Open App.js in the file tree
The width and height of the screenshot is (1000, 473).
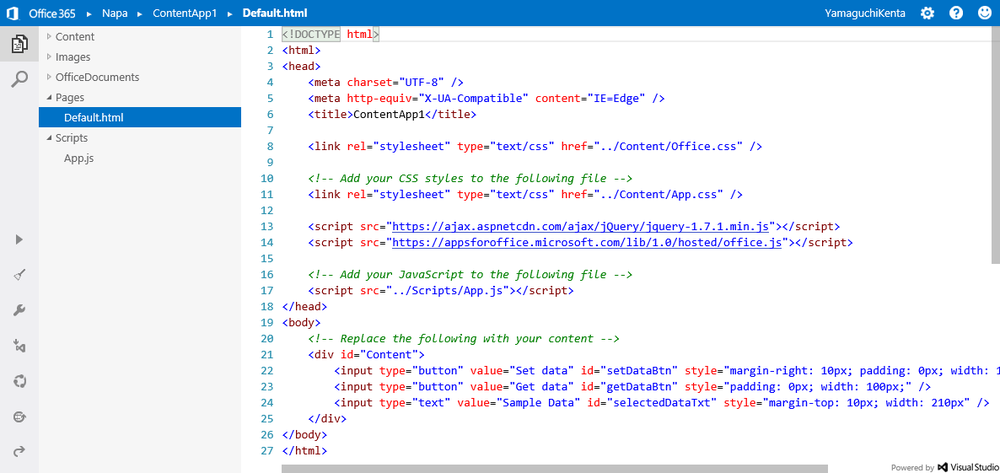click(78, 158)
